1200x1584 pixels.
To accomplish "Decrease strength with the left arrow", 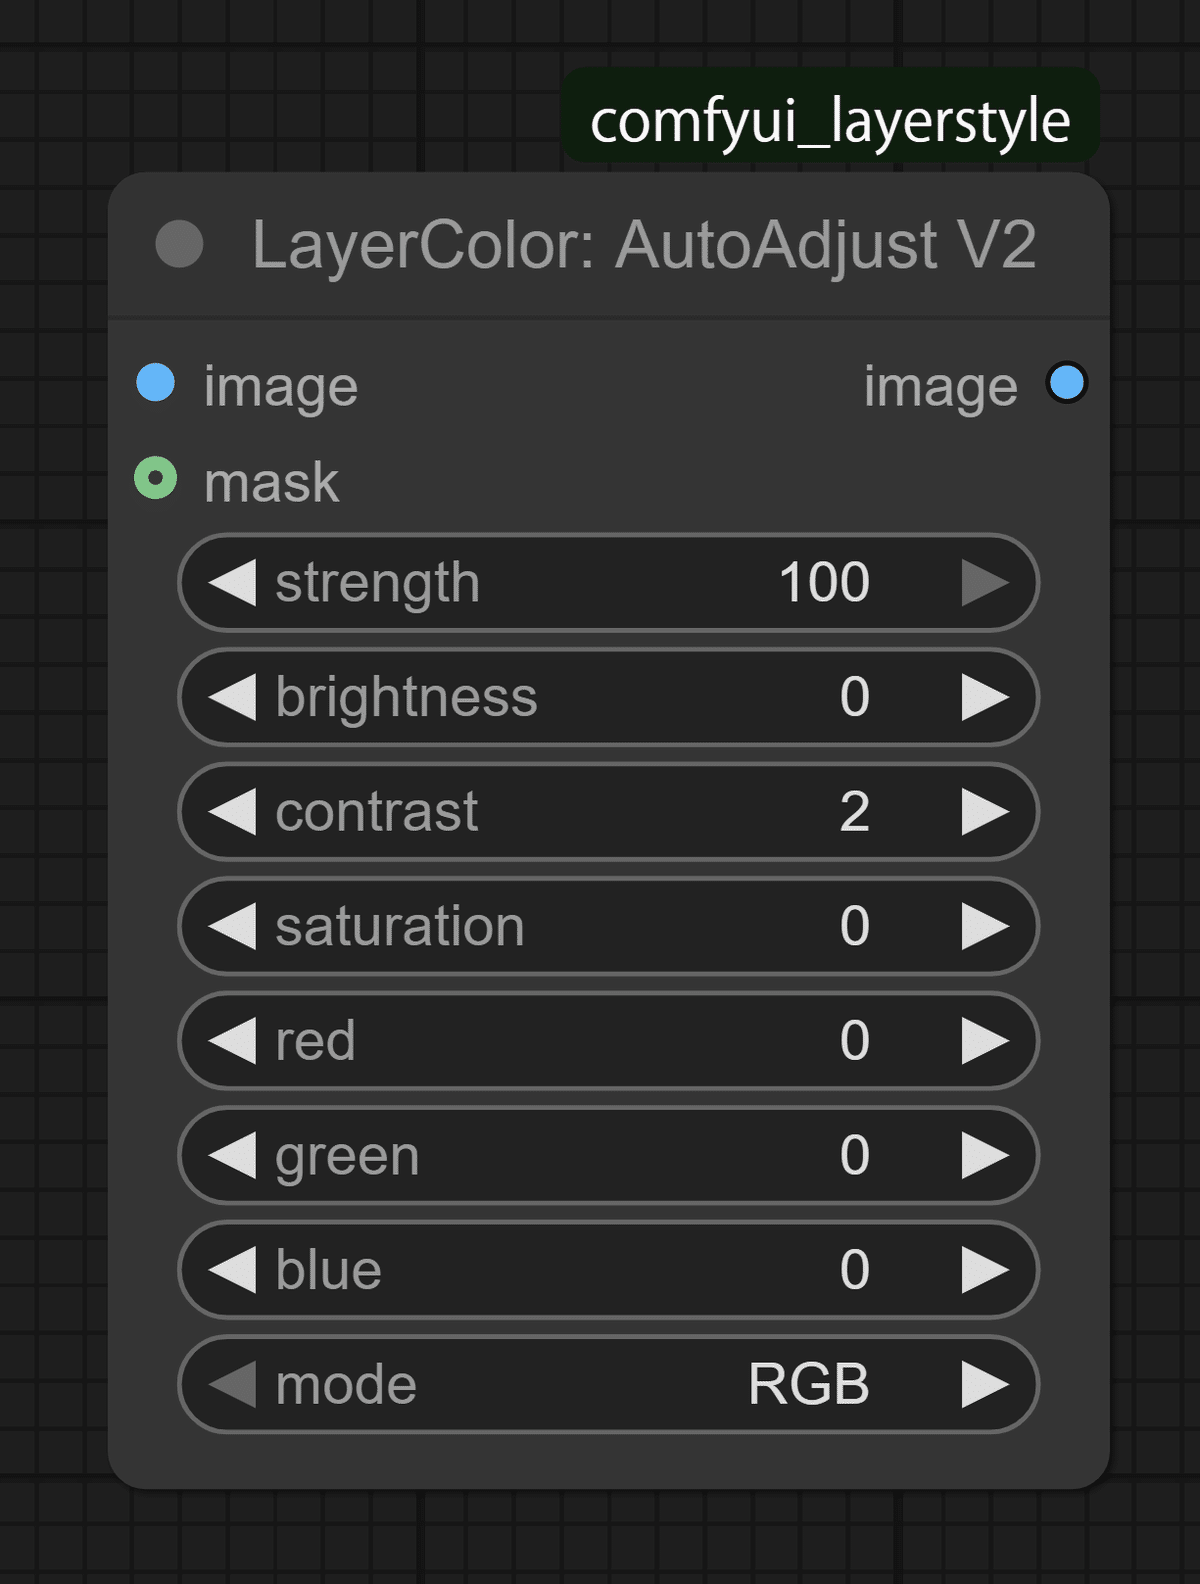I will pyautogui.click(x=233, y=583).
